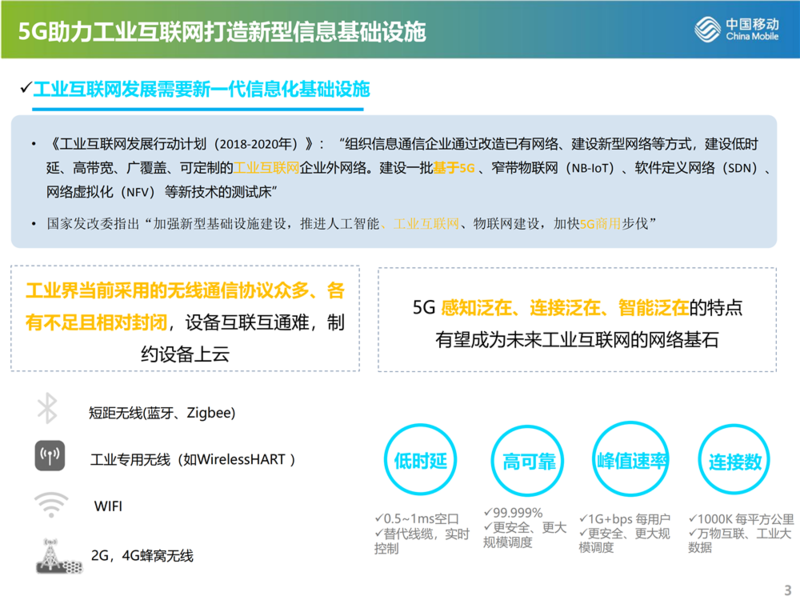The width and height of the screenshot is (800, 600).
Task: Select the 峰值速率 circle badge
Action: coord(632,462)
